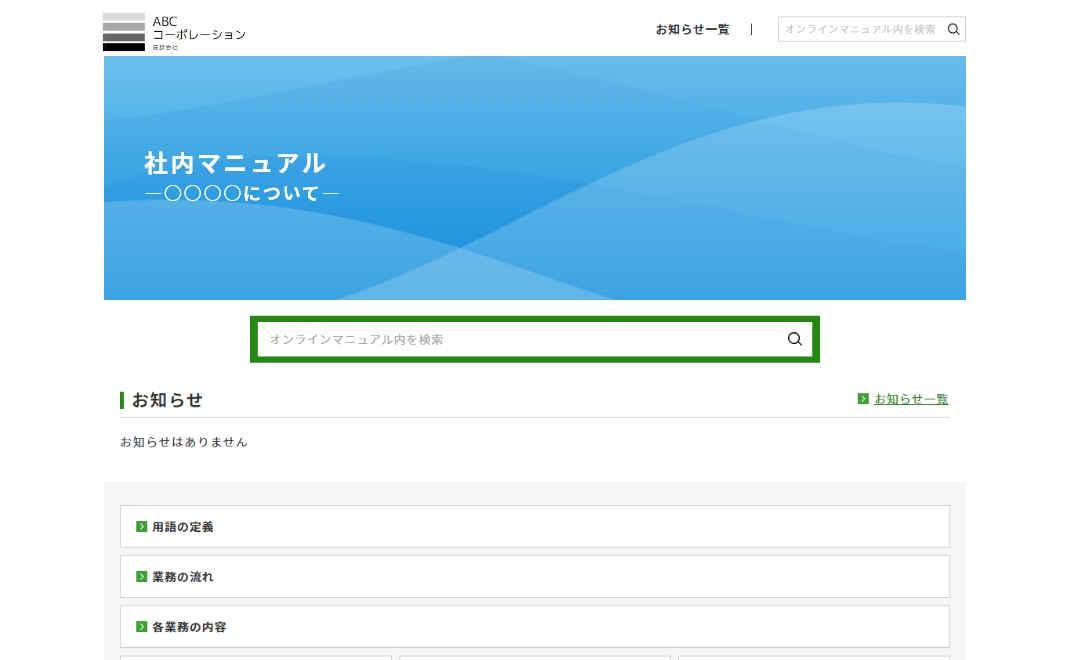The height and width of the screenshot is (660, 1070).
Task: Open the 用語の定義 section
Action: [534, 526]
